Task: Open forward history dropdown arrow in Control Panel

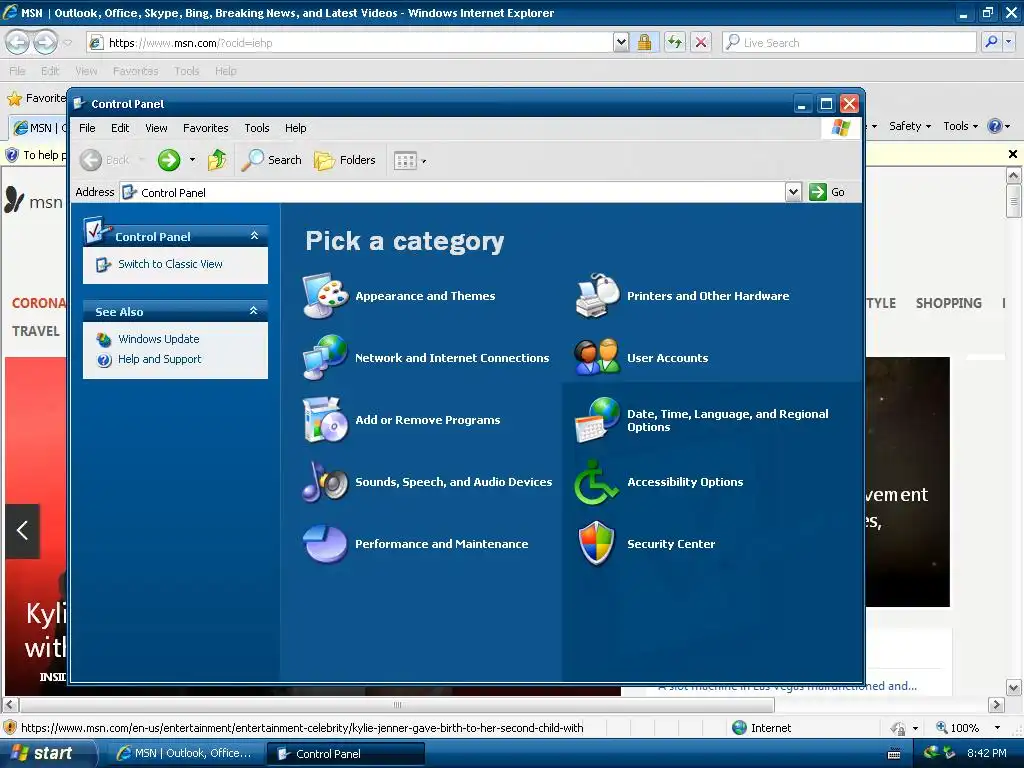Action: 192,160
